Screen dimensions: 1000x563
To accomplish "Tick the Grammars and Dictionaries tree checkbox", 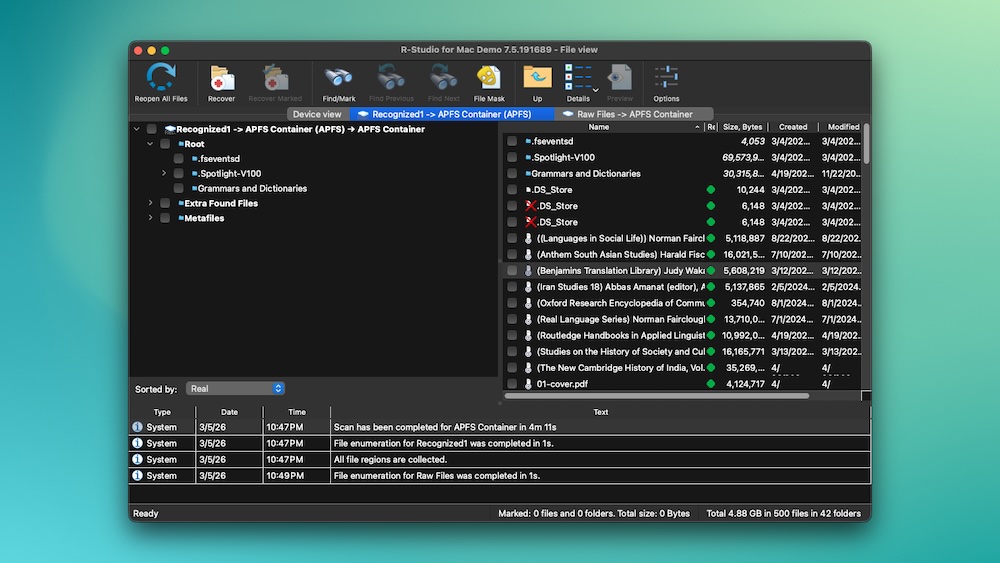I will tap(178, 188).
